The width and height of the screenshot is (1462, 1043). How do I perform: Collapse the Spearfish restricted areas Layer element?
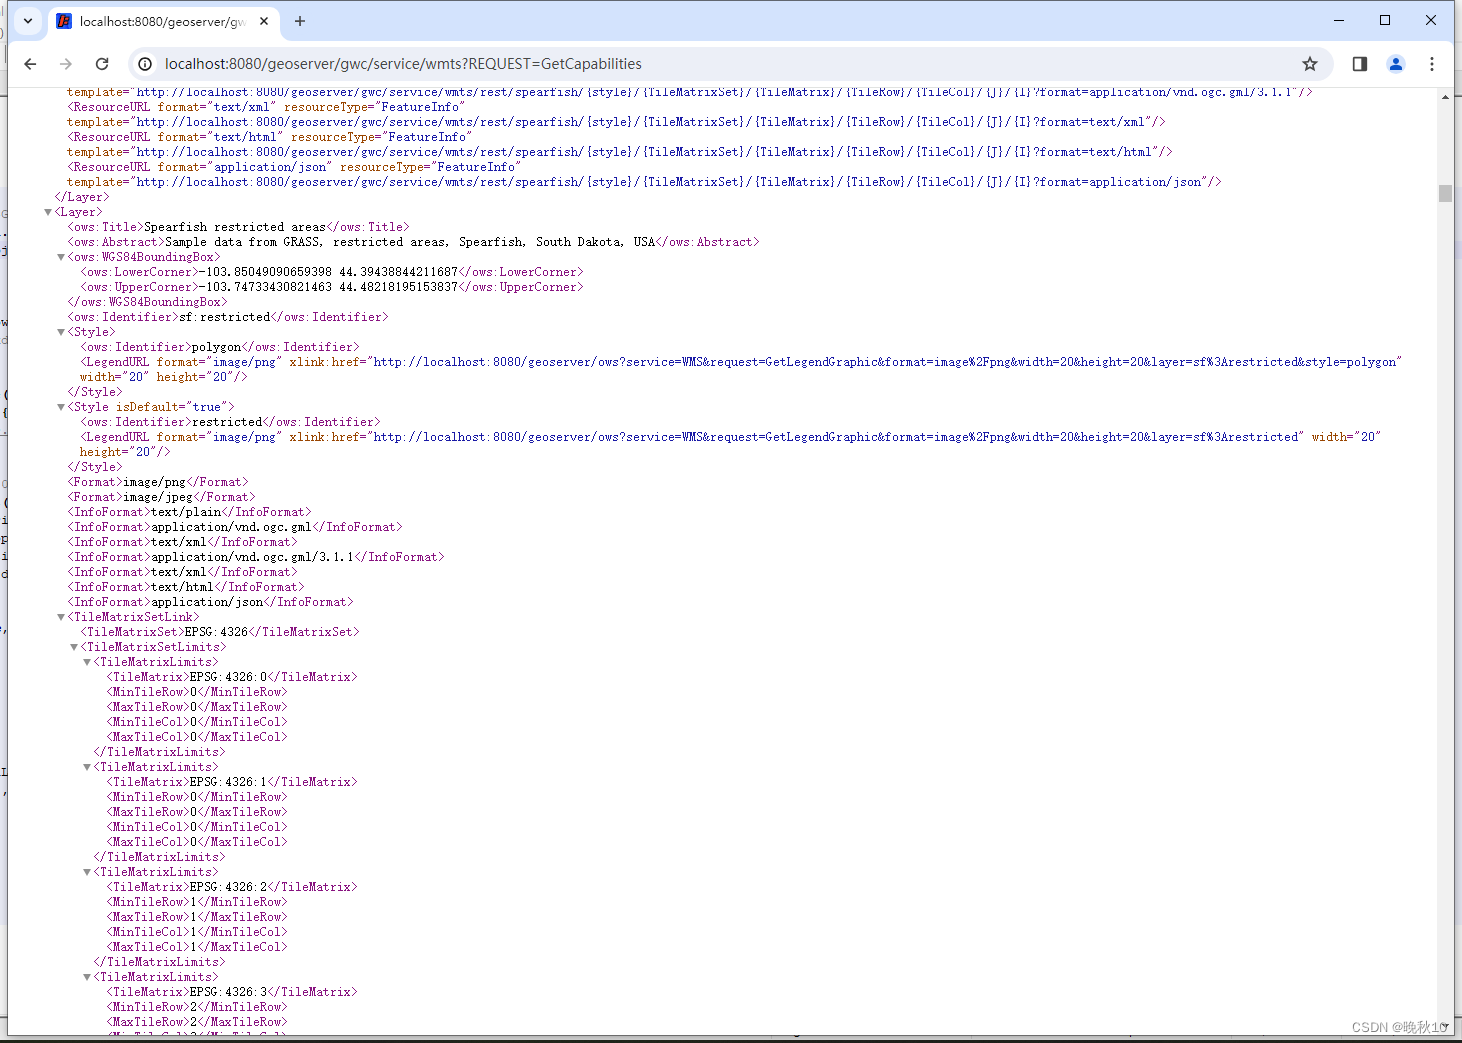(x=48, y=211)
